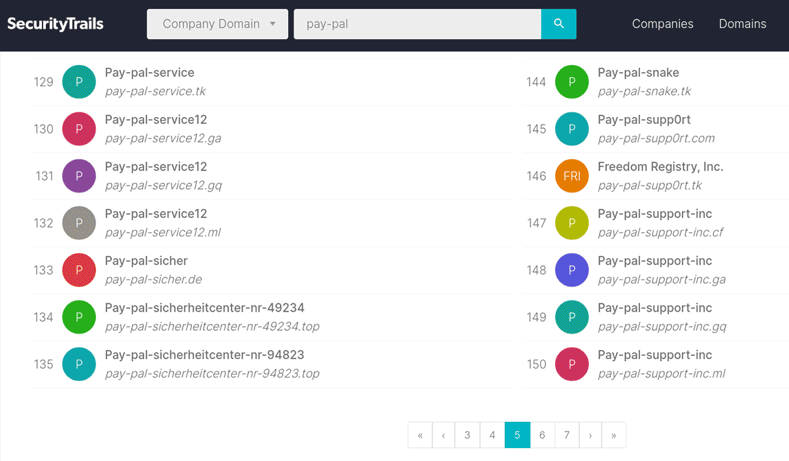
Task: Click green avatar for sicherheitcenter-nr-49234
Action: pos(79,317)
